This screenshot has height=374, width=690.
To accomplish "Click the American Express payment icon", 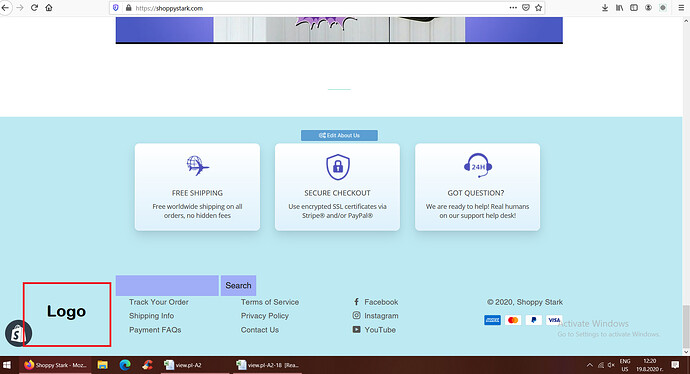I will 492,320.
